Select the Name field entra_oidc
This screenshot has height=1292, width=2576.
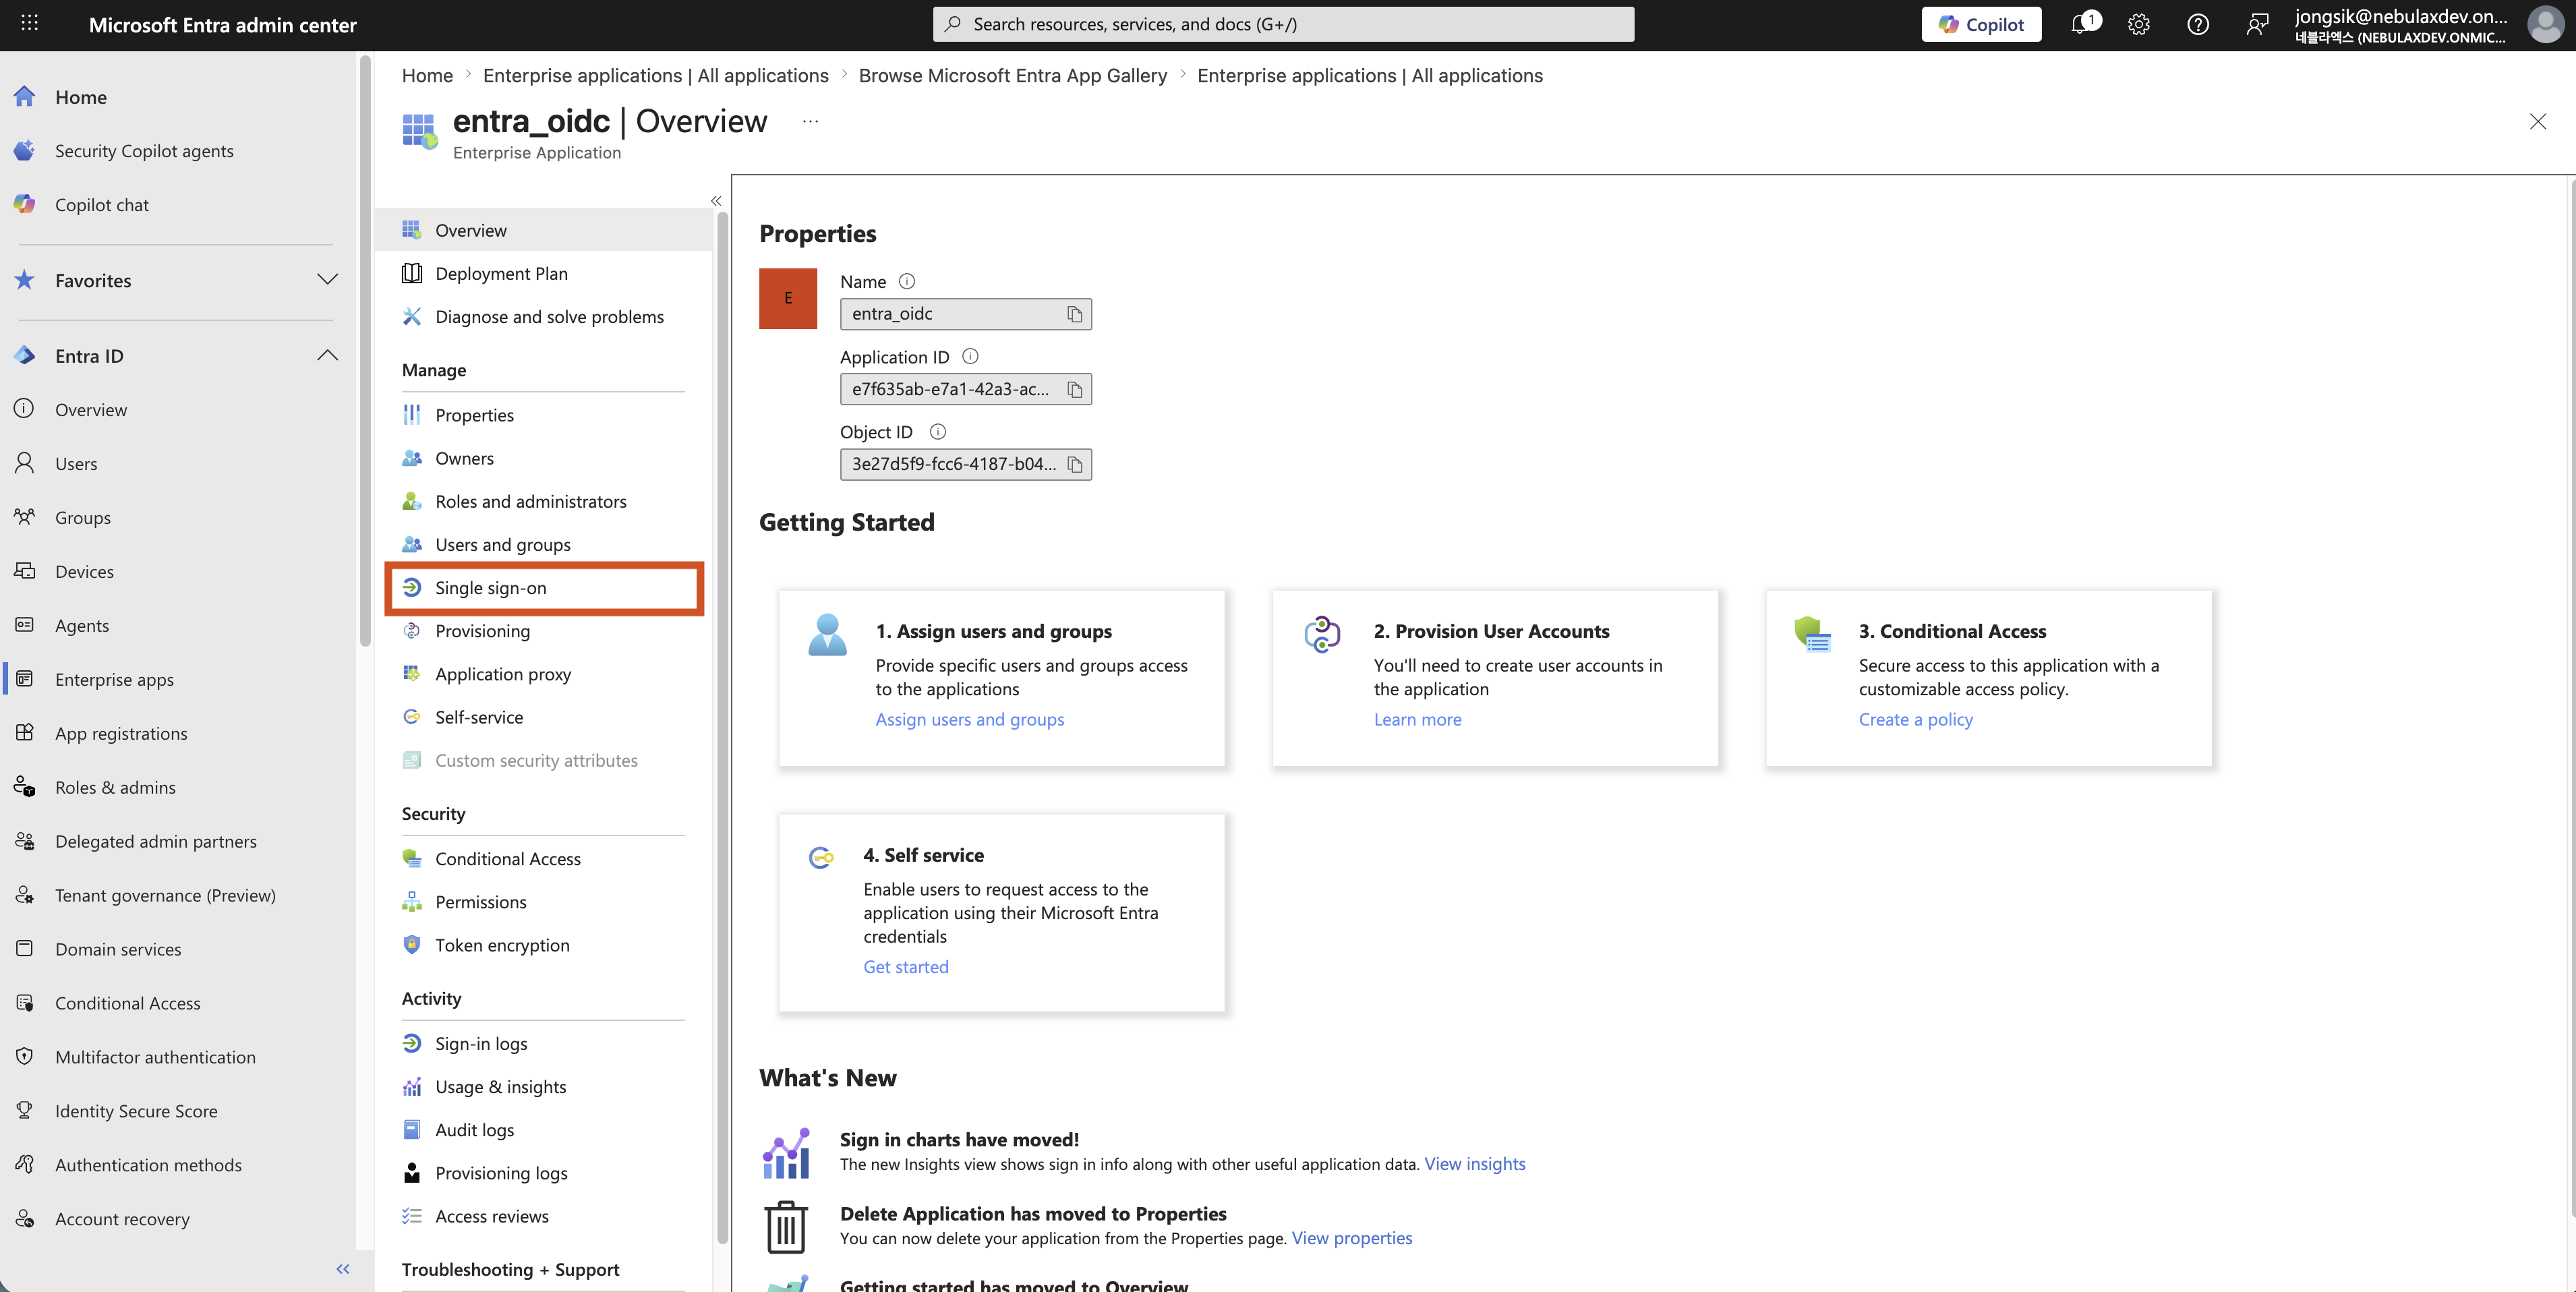965,314
